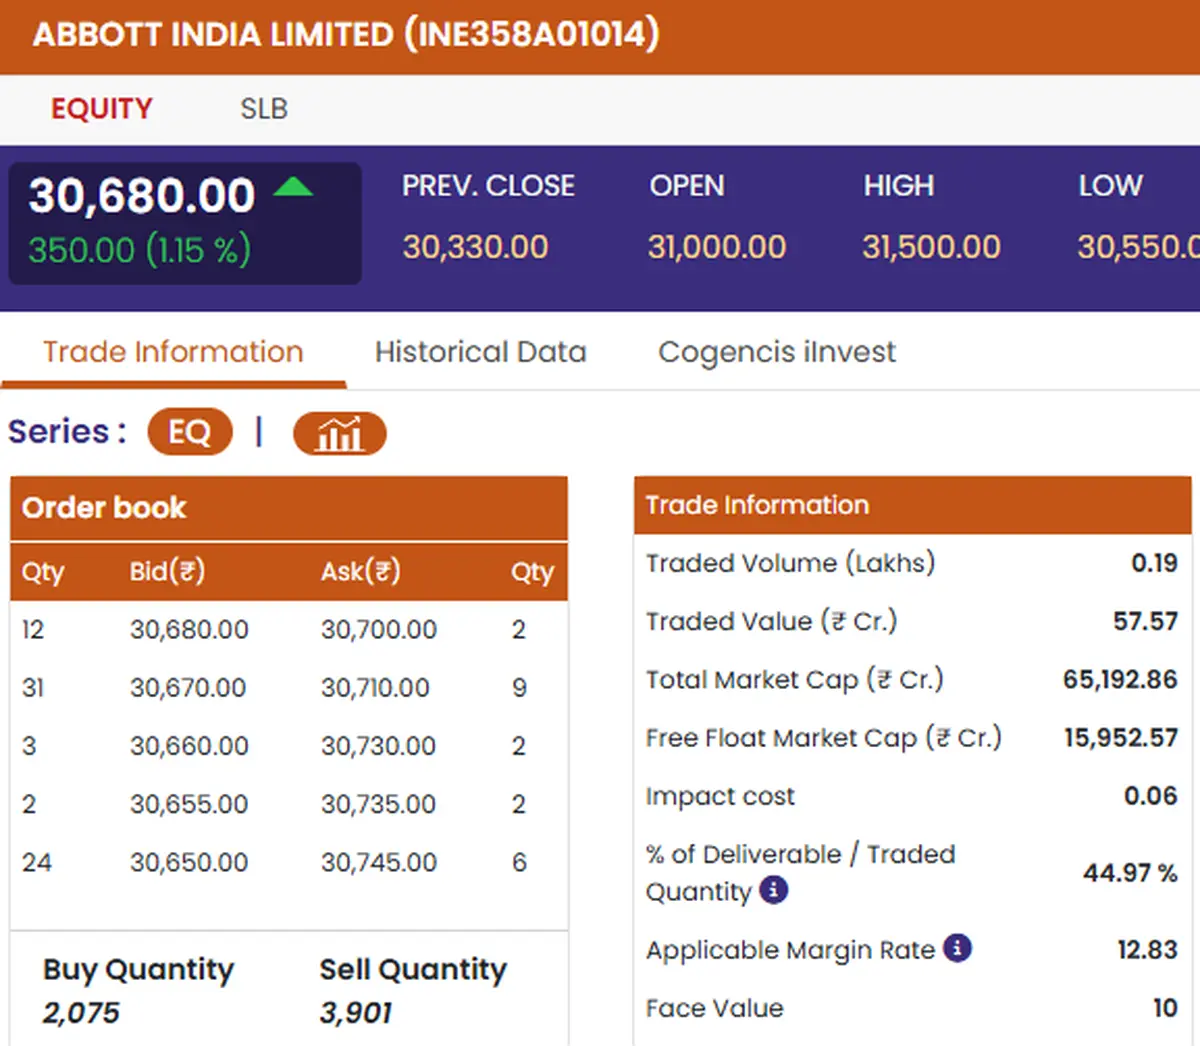The width and height of the screenshot is (1200, 1046).
Task: Click the ask price 30,730.00
Action: coord(378,746)
